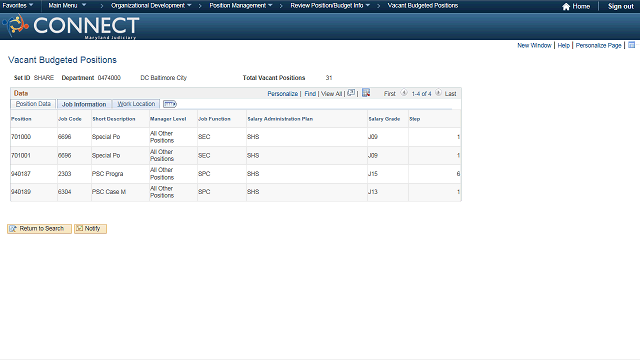Click department number 0474000
Screen dimensions: 640x360
click(x=109, y=78)
